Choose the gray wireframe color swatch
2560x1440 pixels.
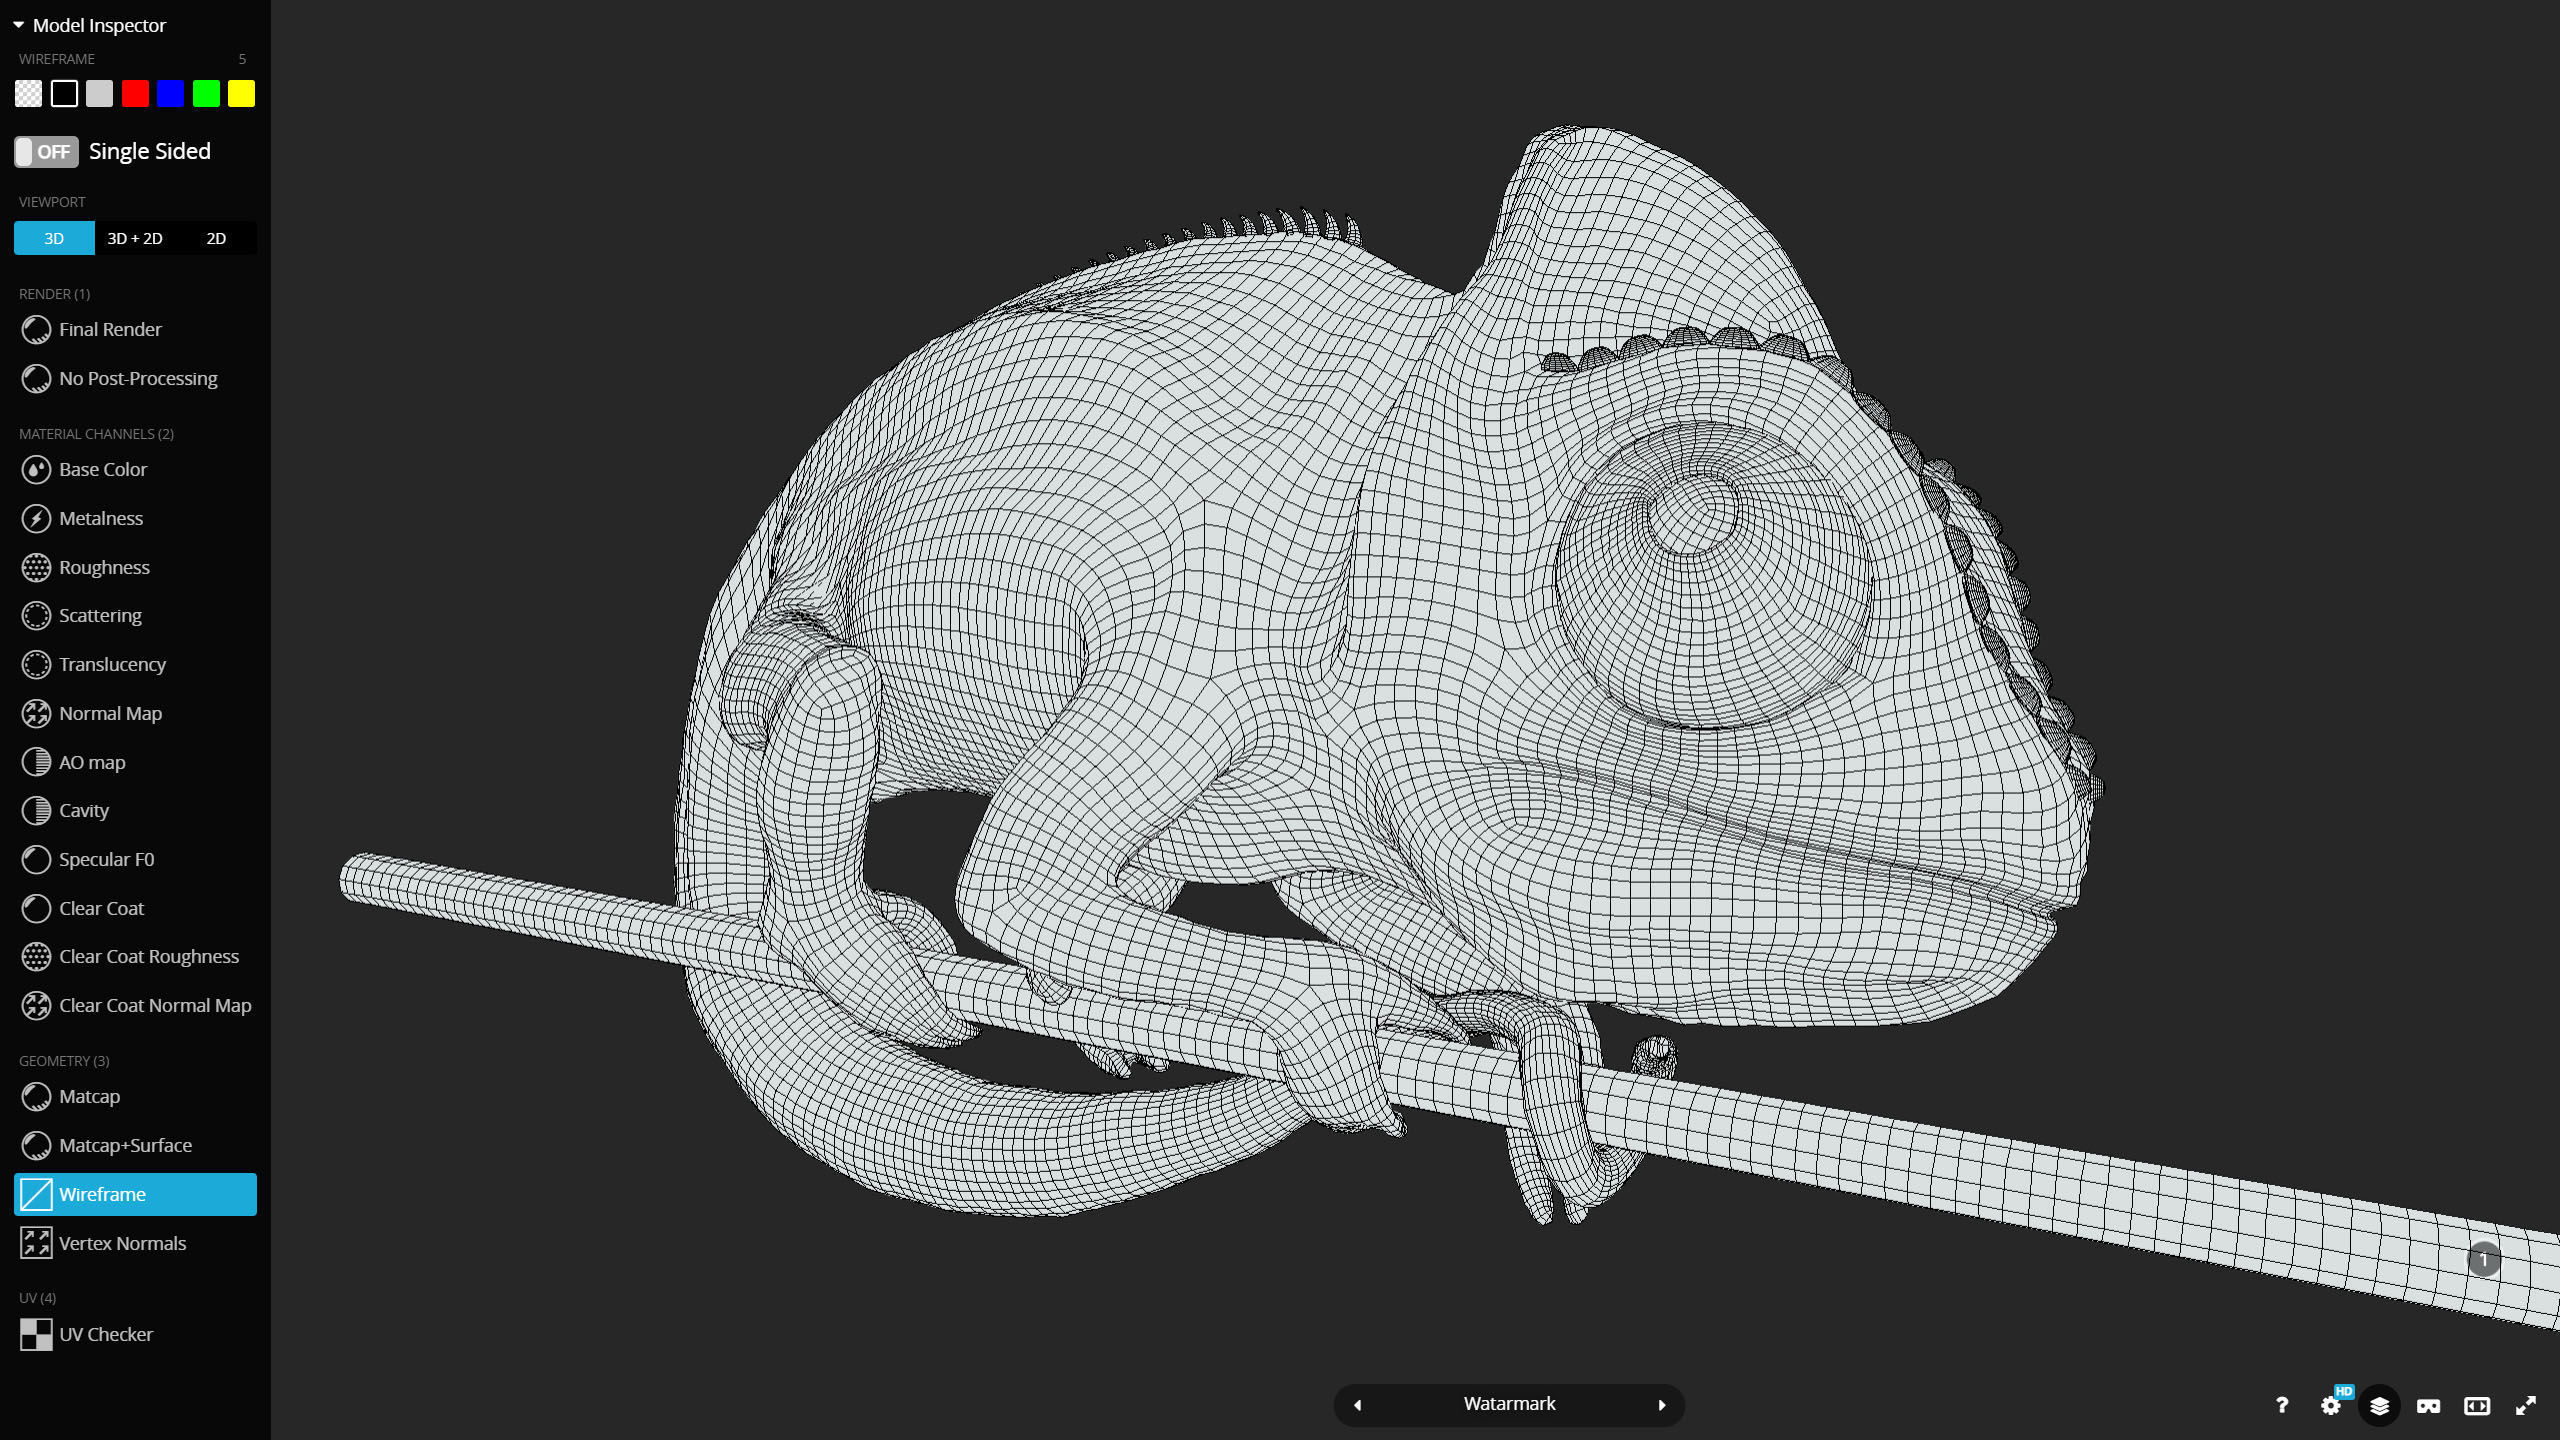click(x=100, y=94)
